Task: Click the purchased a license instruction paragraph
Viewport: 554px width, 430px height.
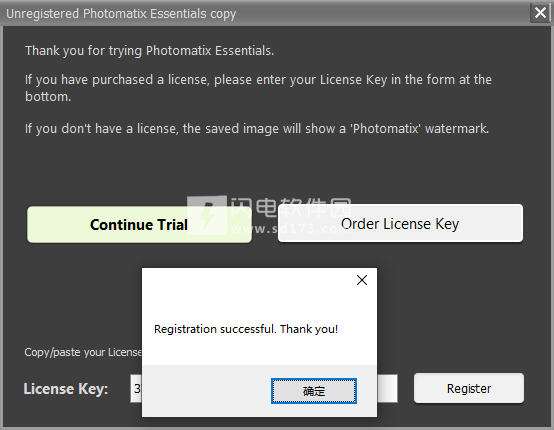Action: 258,88
